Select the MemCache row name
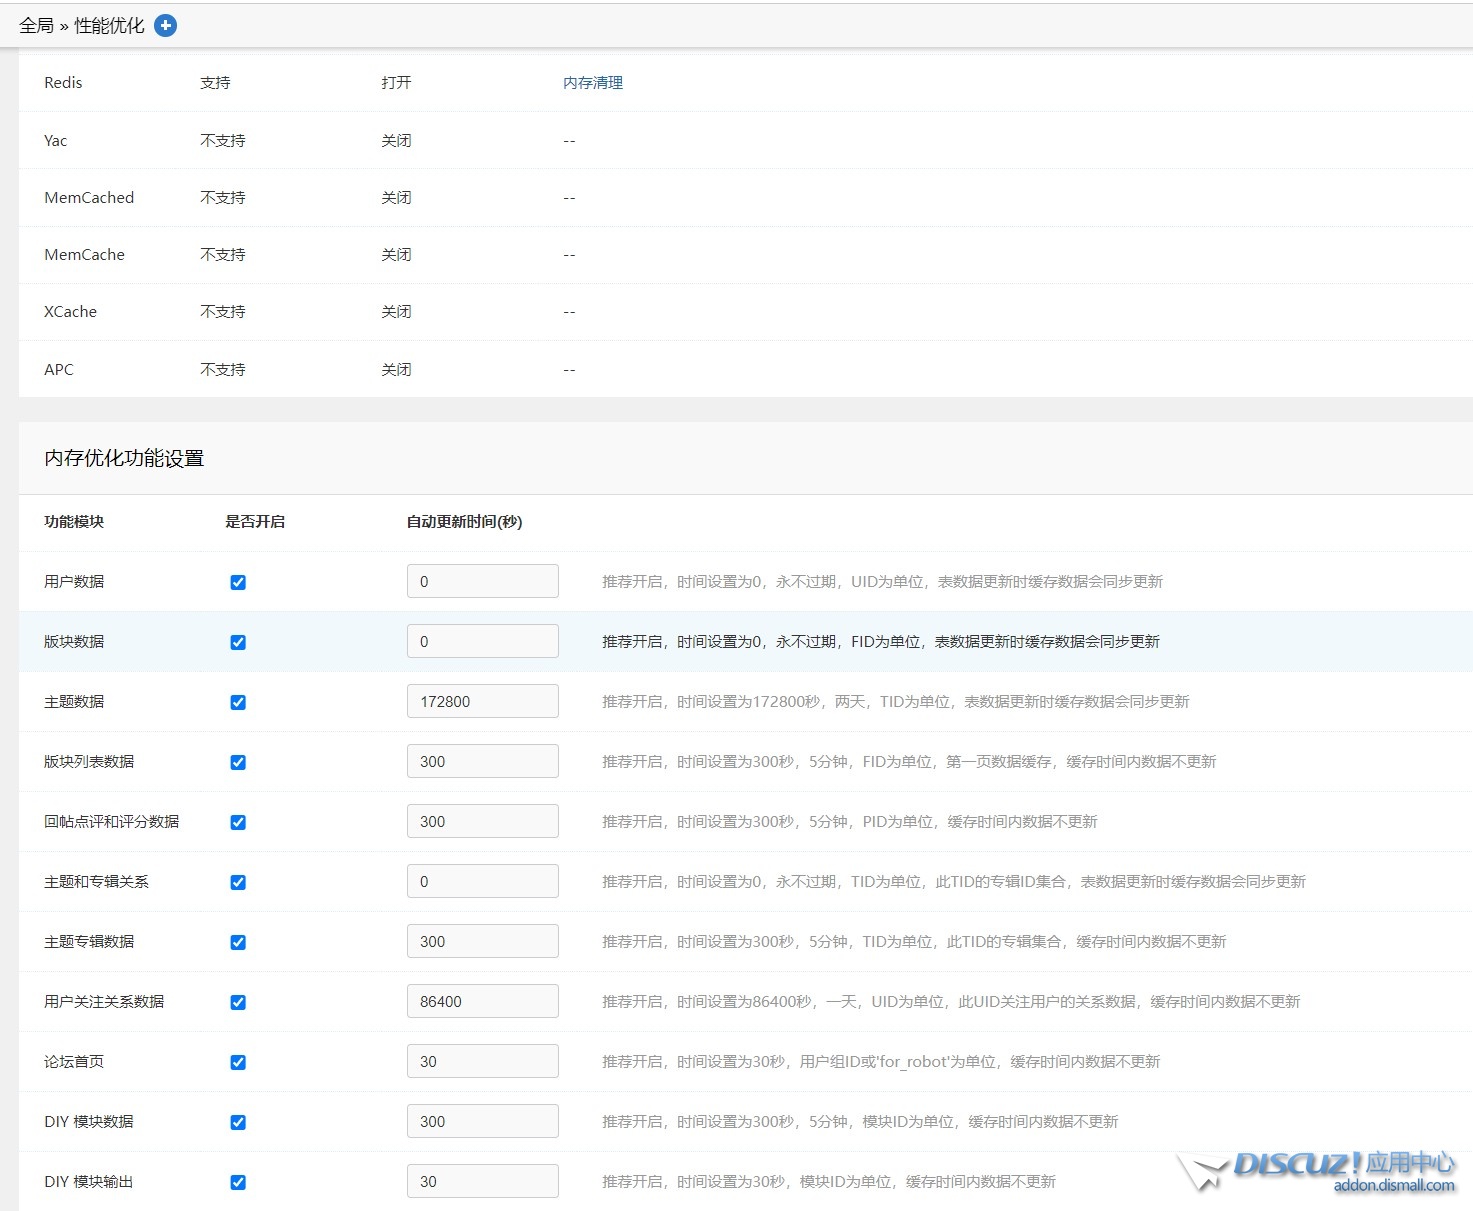1473x1211 pixels. click(84, 255)
